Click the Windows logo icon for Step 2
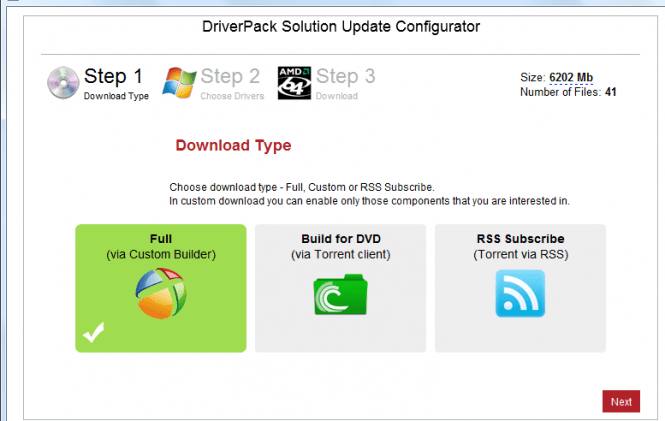The width and height of the screenshot is (665, 421). pyautogui.click(x=179, y=83)
